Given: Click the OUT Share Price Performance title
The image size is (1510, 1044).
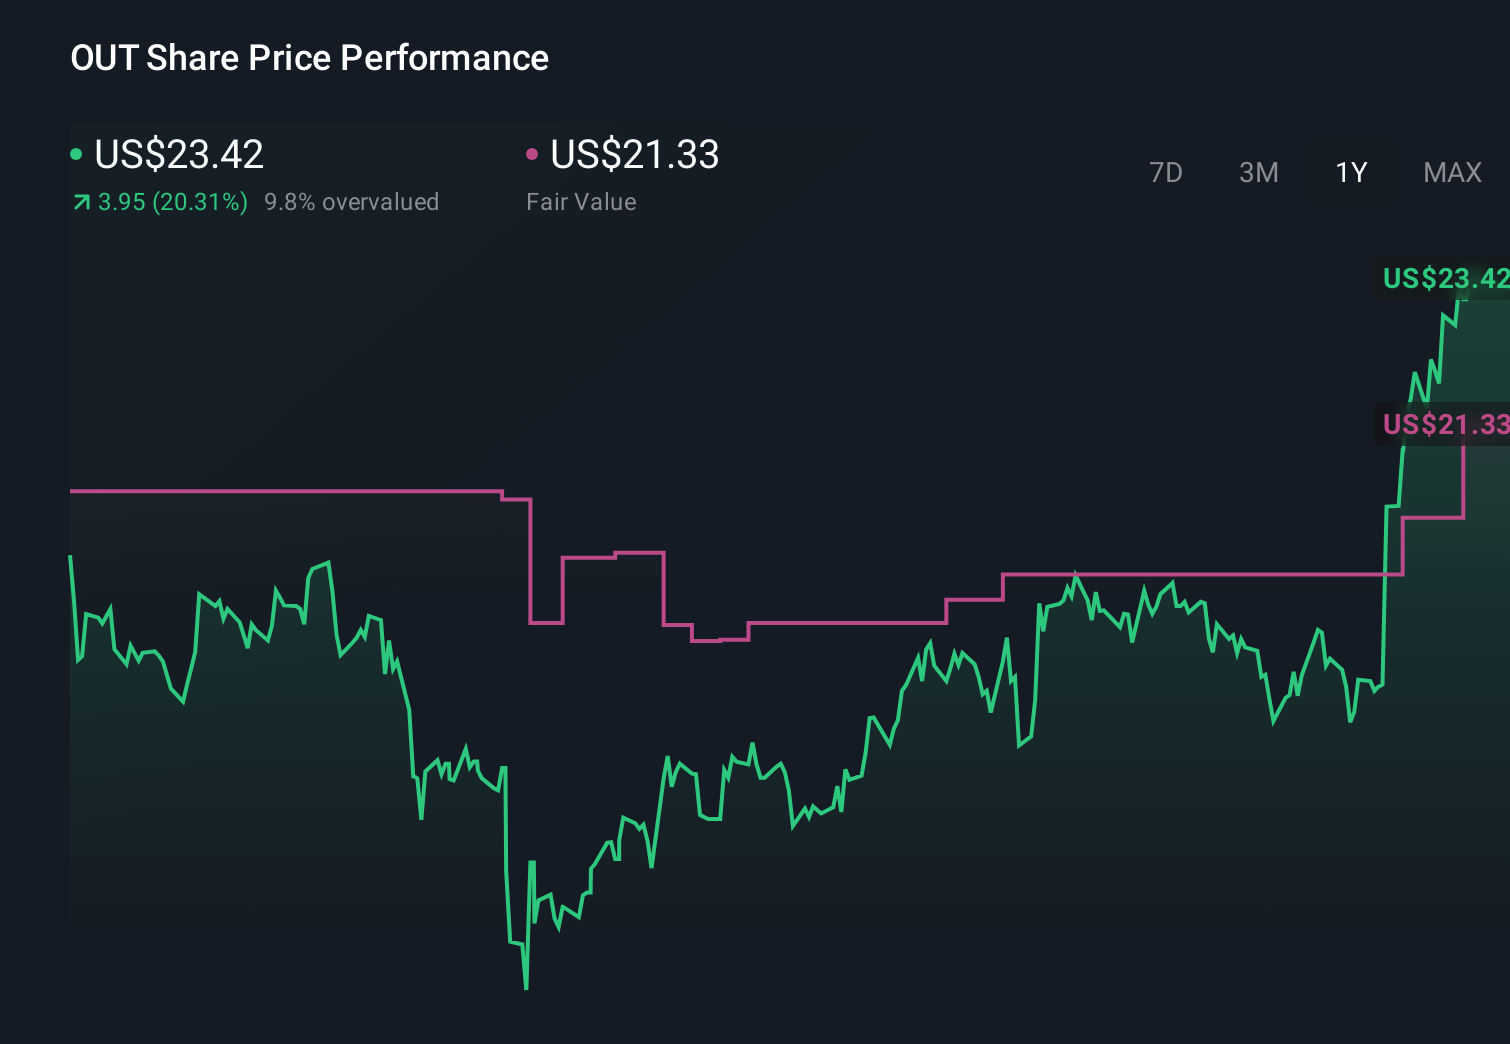Looking at the screenshot, I should click(309, 58).
